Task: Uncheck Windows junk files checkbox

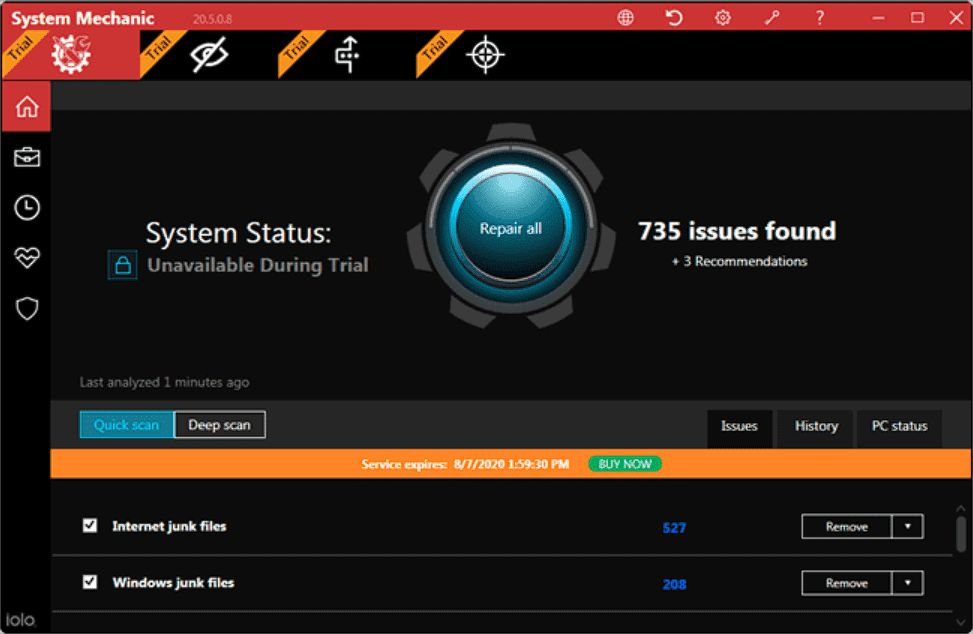Action: click(90, 582)
